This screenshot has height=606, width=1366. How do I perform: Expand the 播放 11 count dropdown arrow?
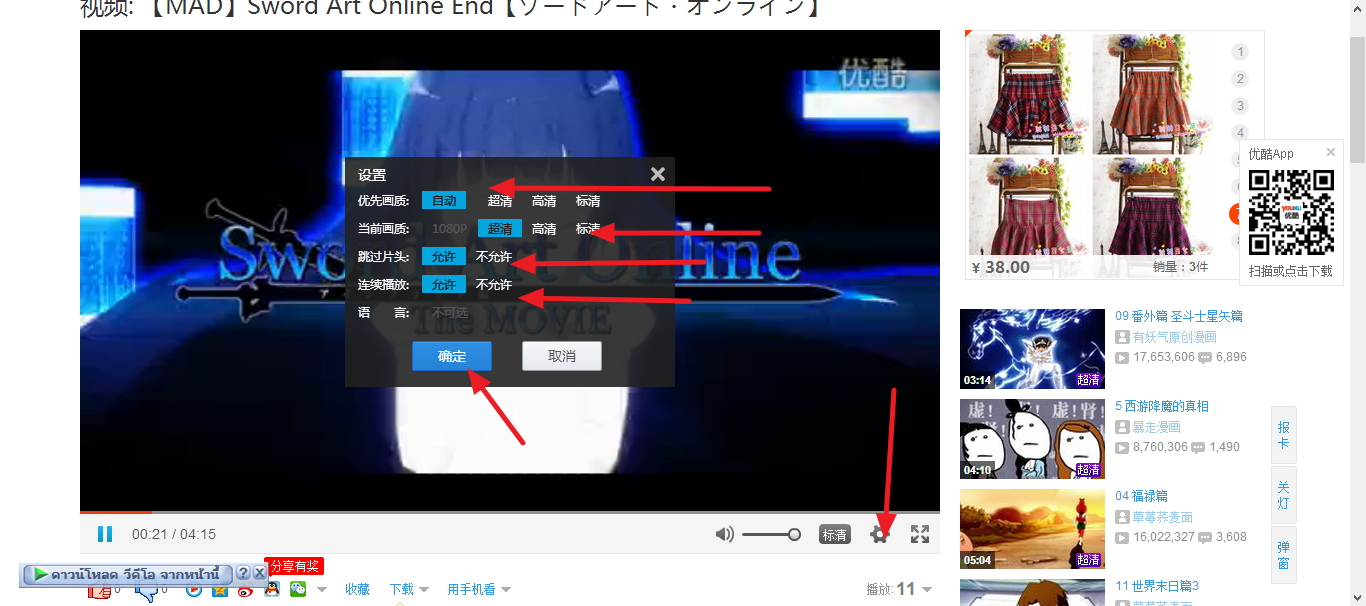pos(927,590)
